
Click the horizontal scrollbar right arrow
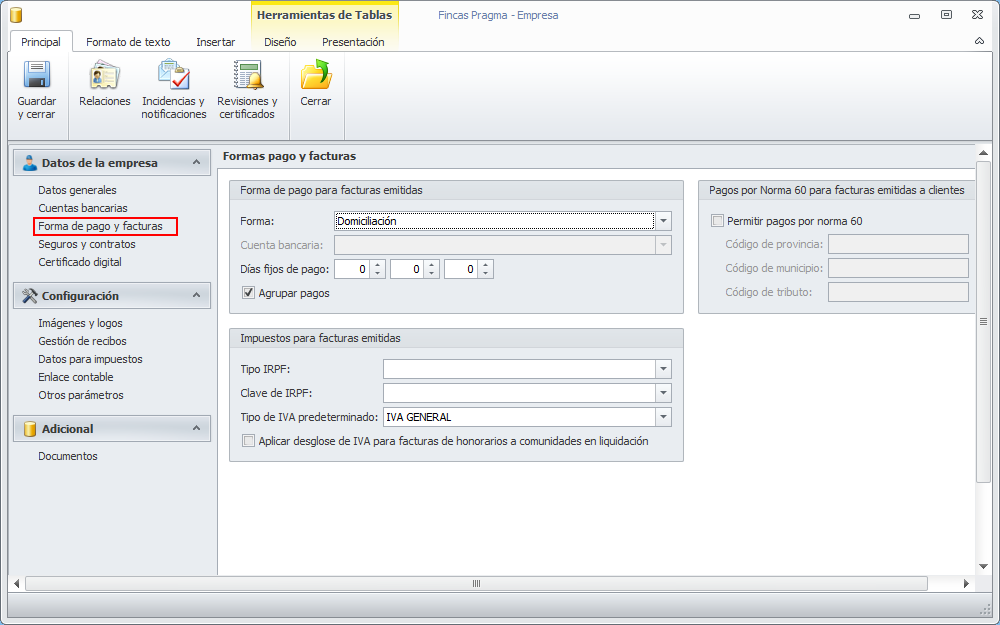966,584
